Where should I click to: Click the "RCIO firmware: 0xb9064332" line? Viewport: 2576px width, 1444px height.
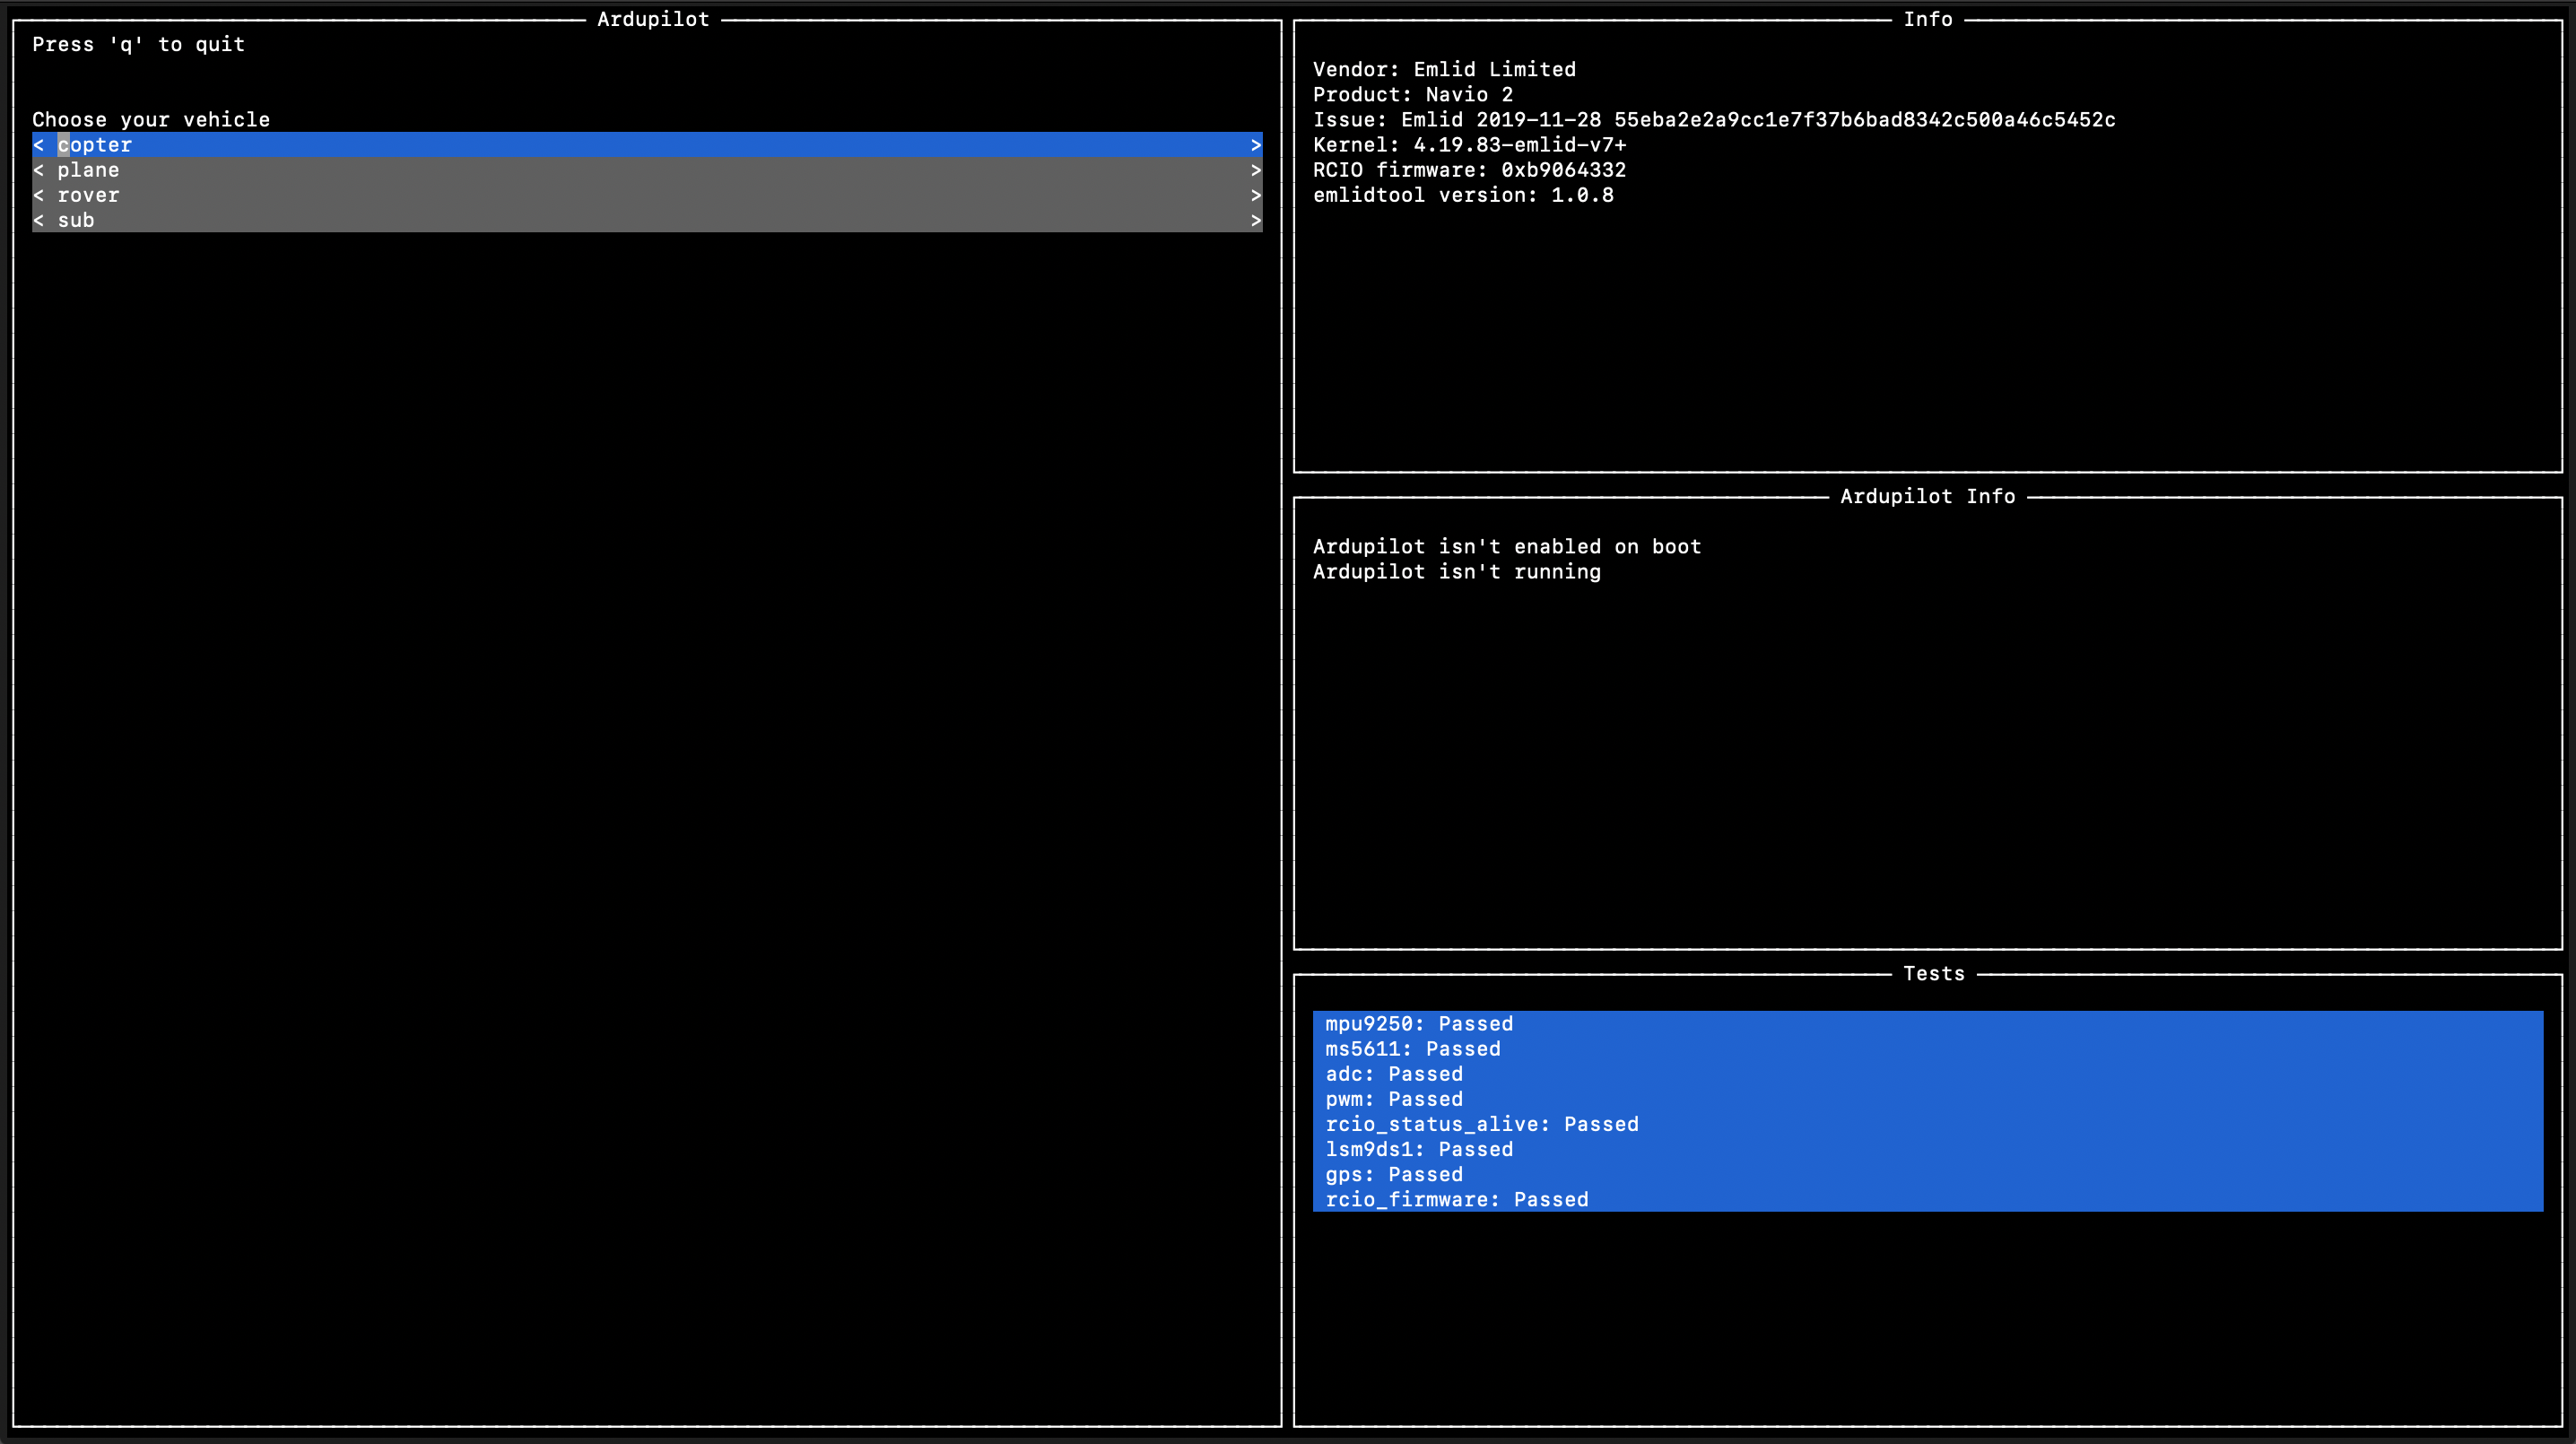coord(1470,170)
